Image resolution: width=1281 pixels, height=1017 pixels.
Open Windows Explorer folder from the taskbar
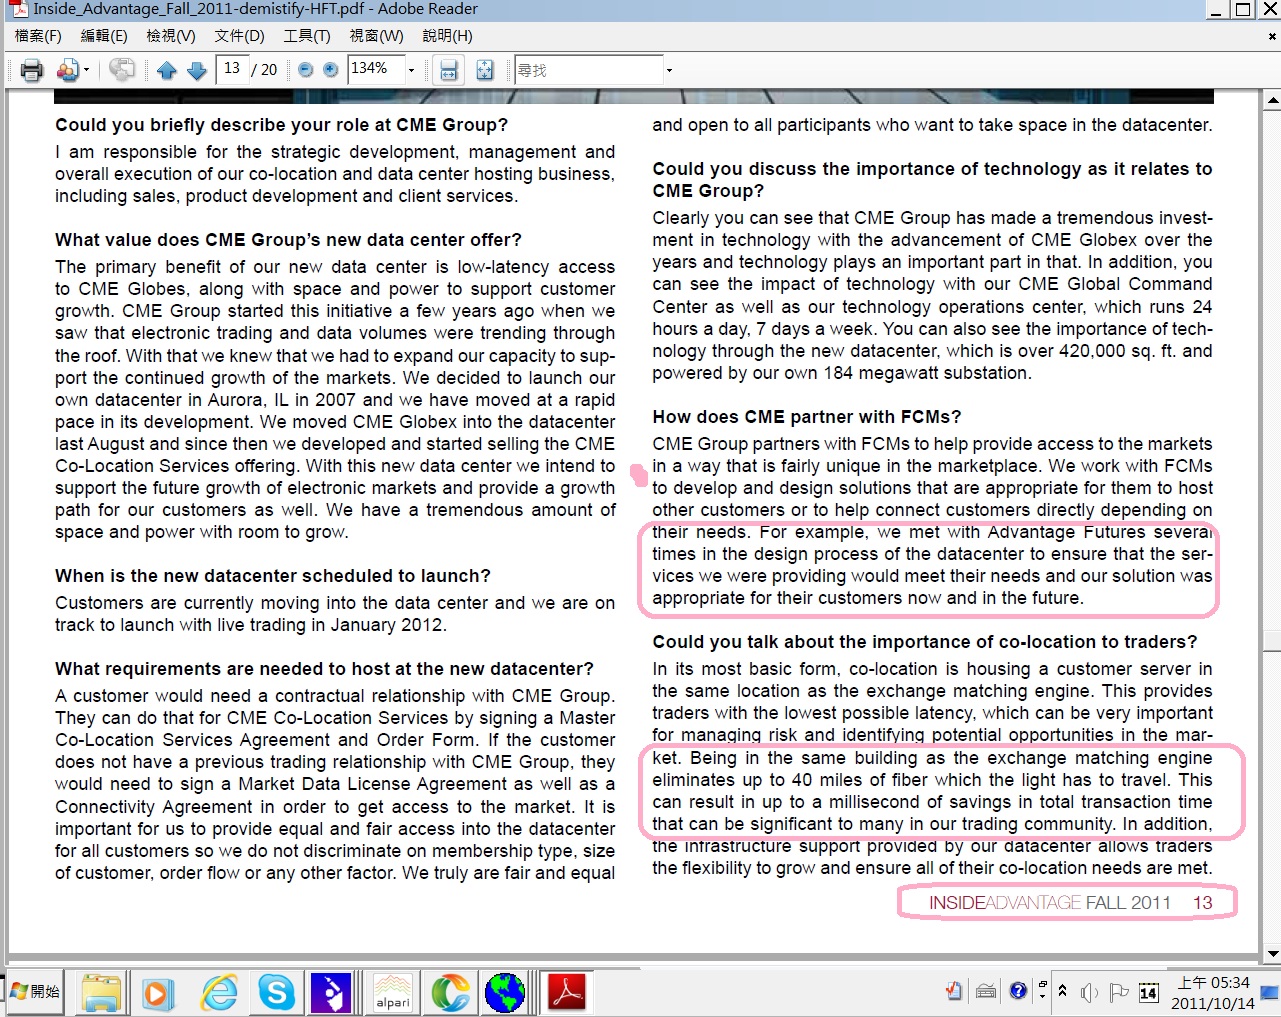point(101,992)
